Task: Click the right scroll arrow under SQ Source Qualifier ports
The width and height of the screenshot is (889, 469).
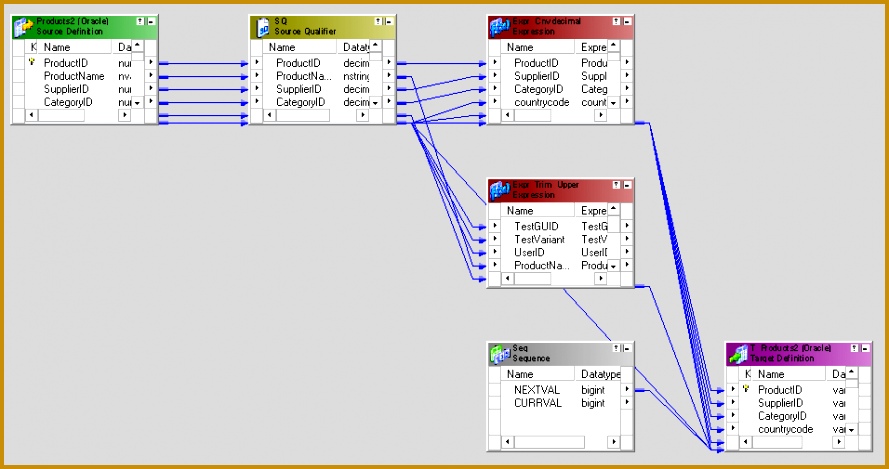Action: [x=363, y=115]
